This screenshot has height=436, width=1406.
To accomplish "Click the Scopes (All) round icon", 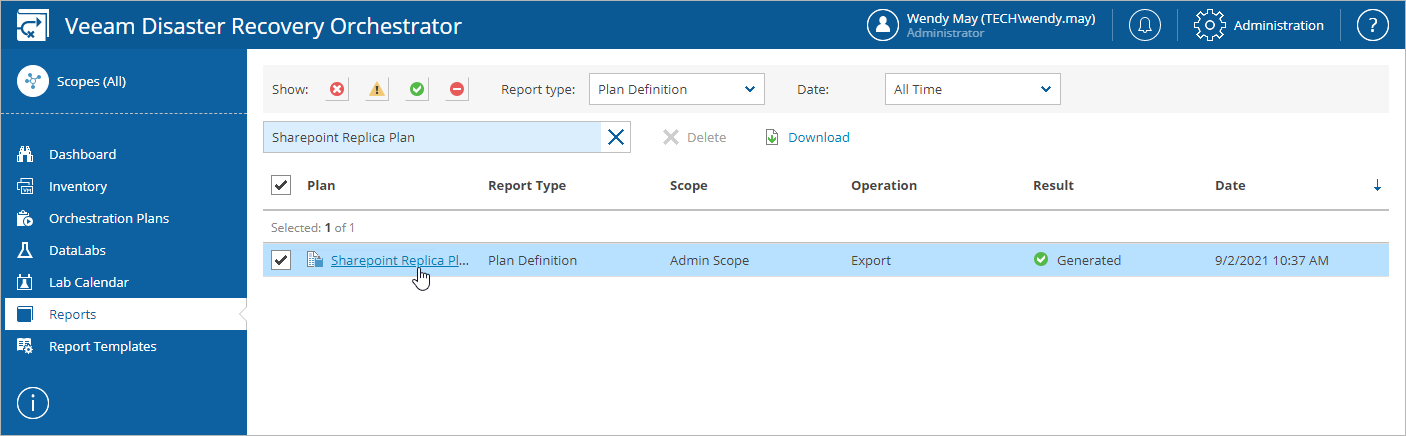I will click(x=33, y=82).
